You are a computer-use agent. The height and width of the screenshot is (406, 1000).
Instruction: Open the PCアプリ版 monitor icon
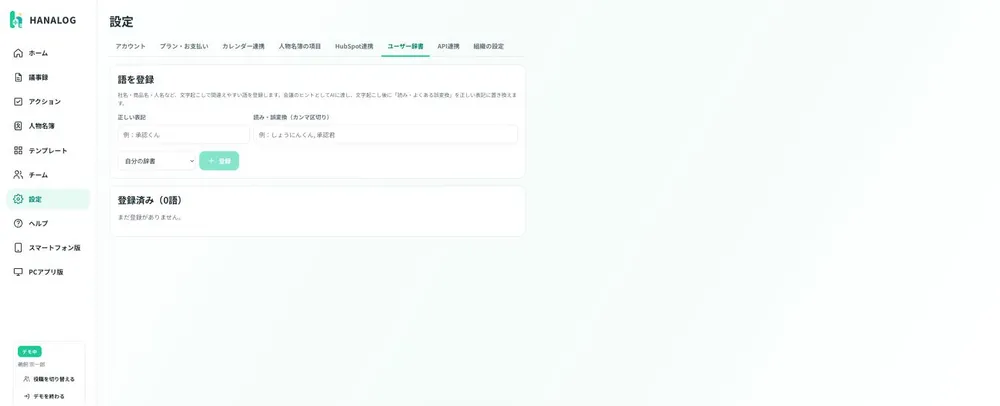[x=18, y=272]
